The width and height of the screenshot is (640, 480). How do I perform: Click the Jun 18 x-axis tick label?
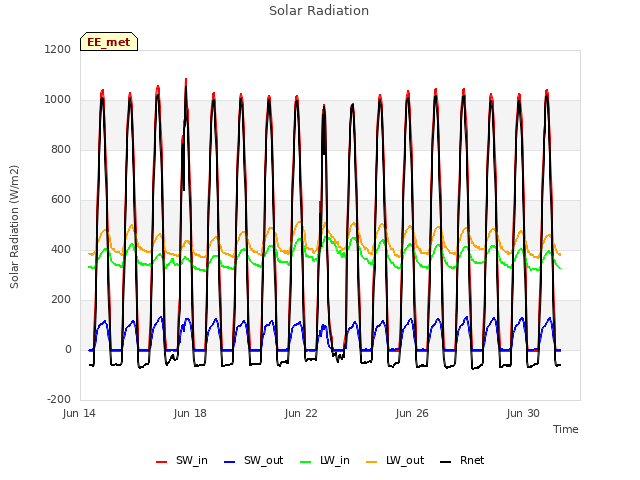[190, 413]
